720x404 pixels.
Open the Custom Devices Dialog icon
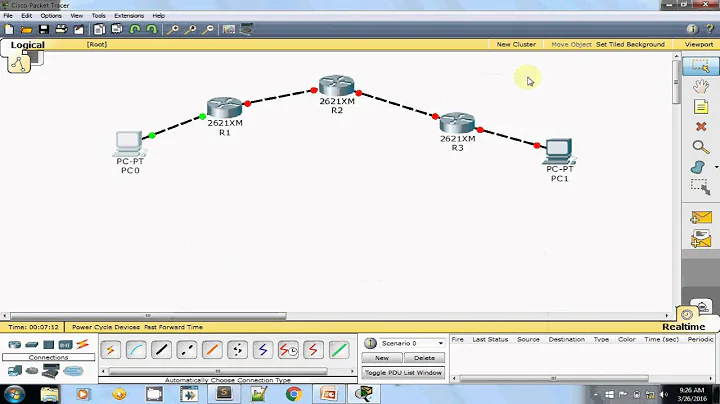coord(246,30)
